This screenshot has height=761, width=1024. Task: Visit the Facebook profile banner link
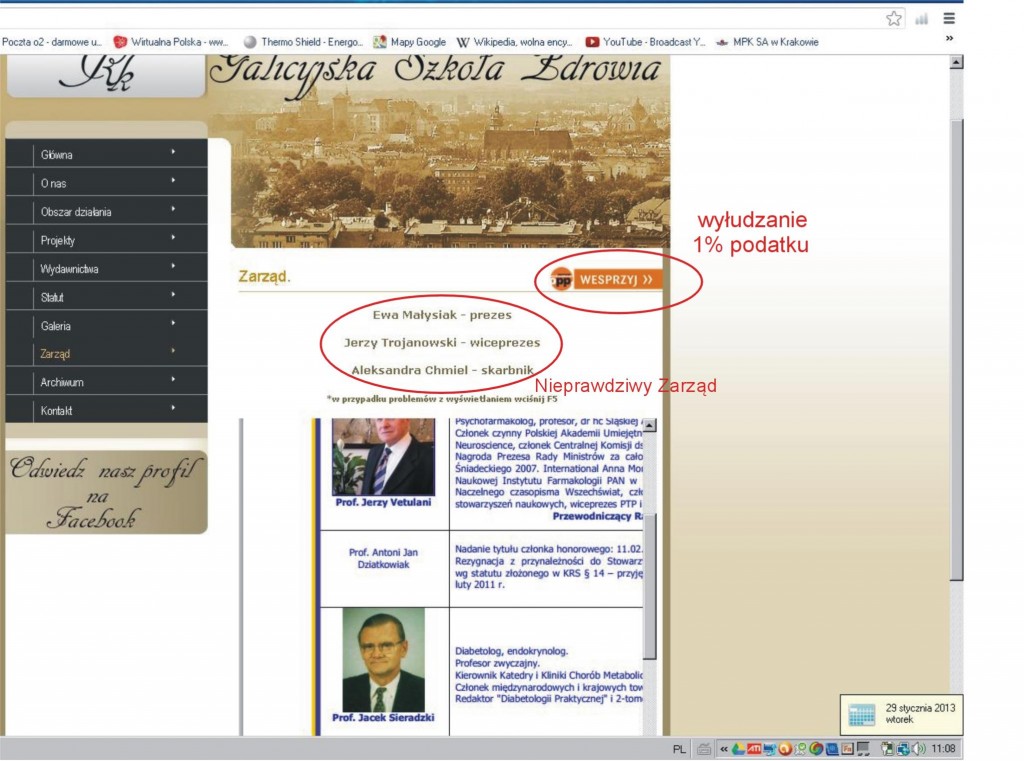(106, 492)
